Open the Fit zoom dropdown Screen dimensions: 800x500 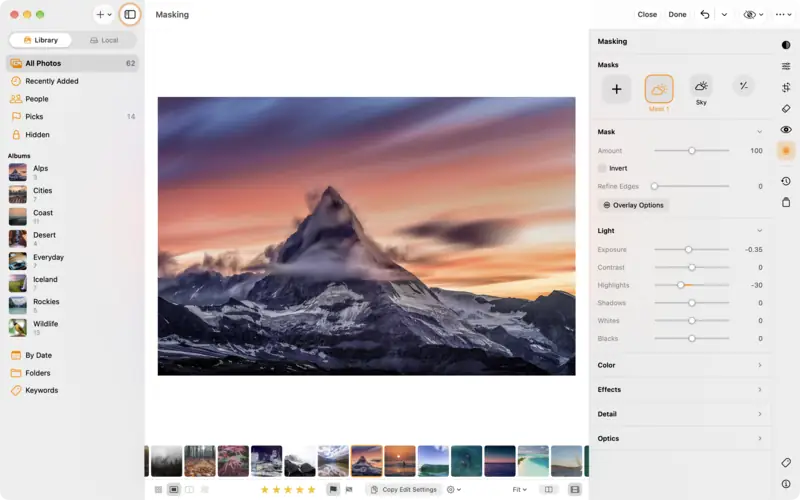(519, 489)
